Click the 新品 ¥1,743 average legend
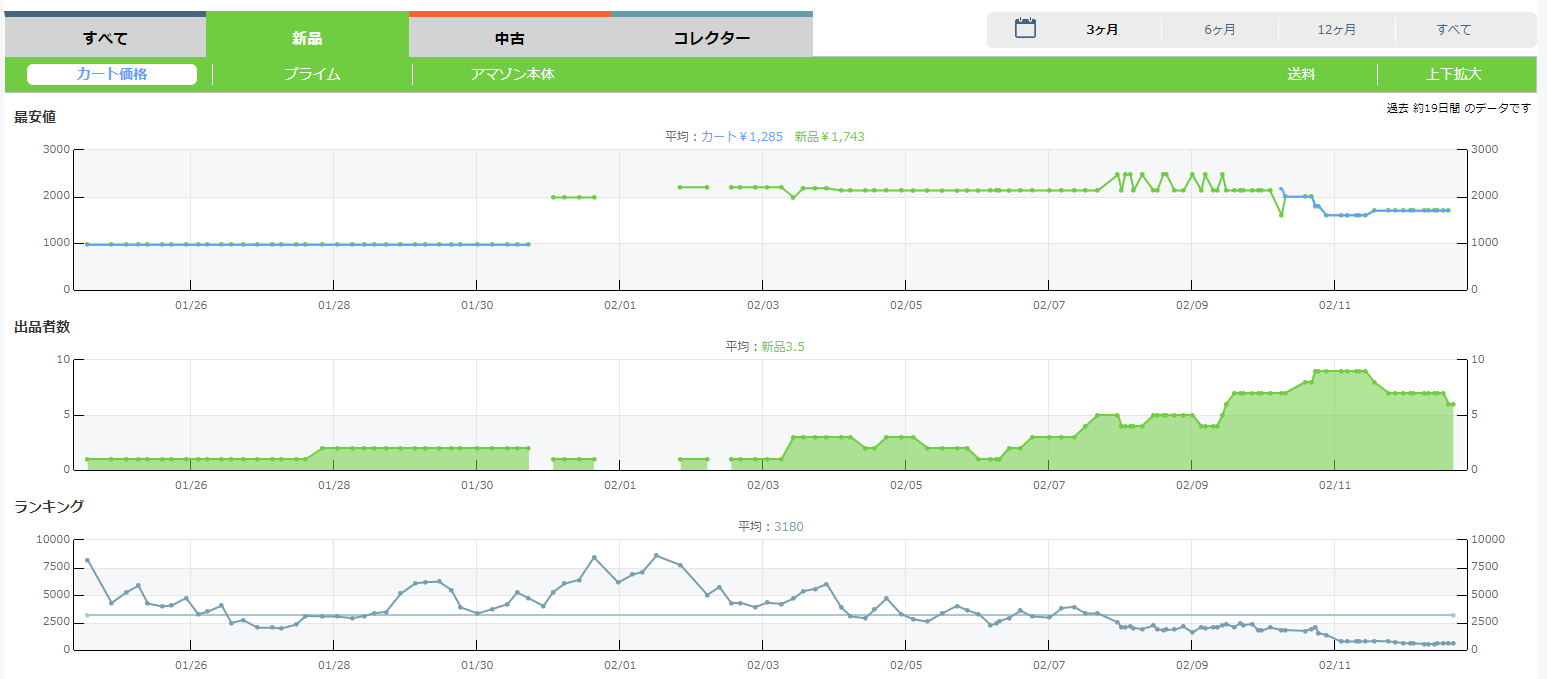The width and height of the screenshot is (1547, 679). pyautogui.click(x=829, y=136)
